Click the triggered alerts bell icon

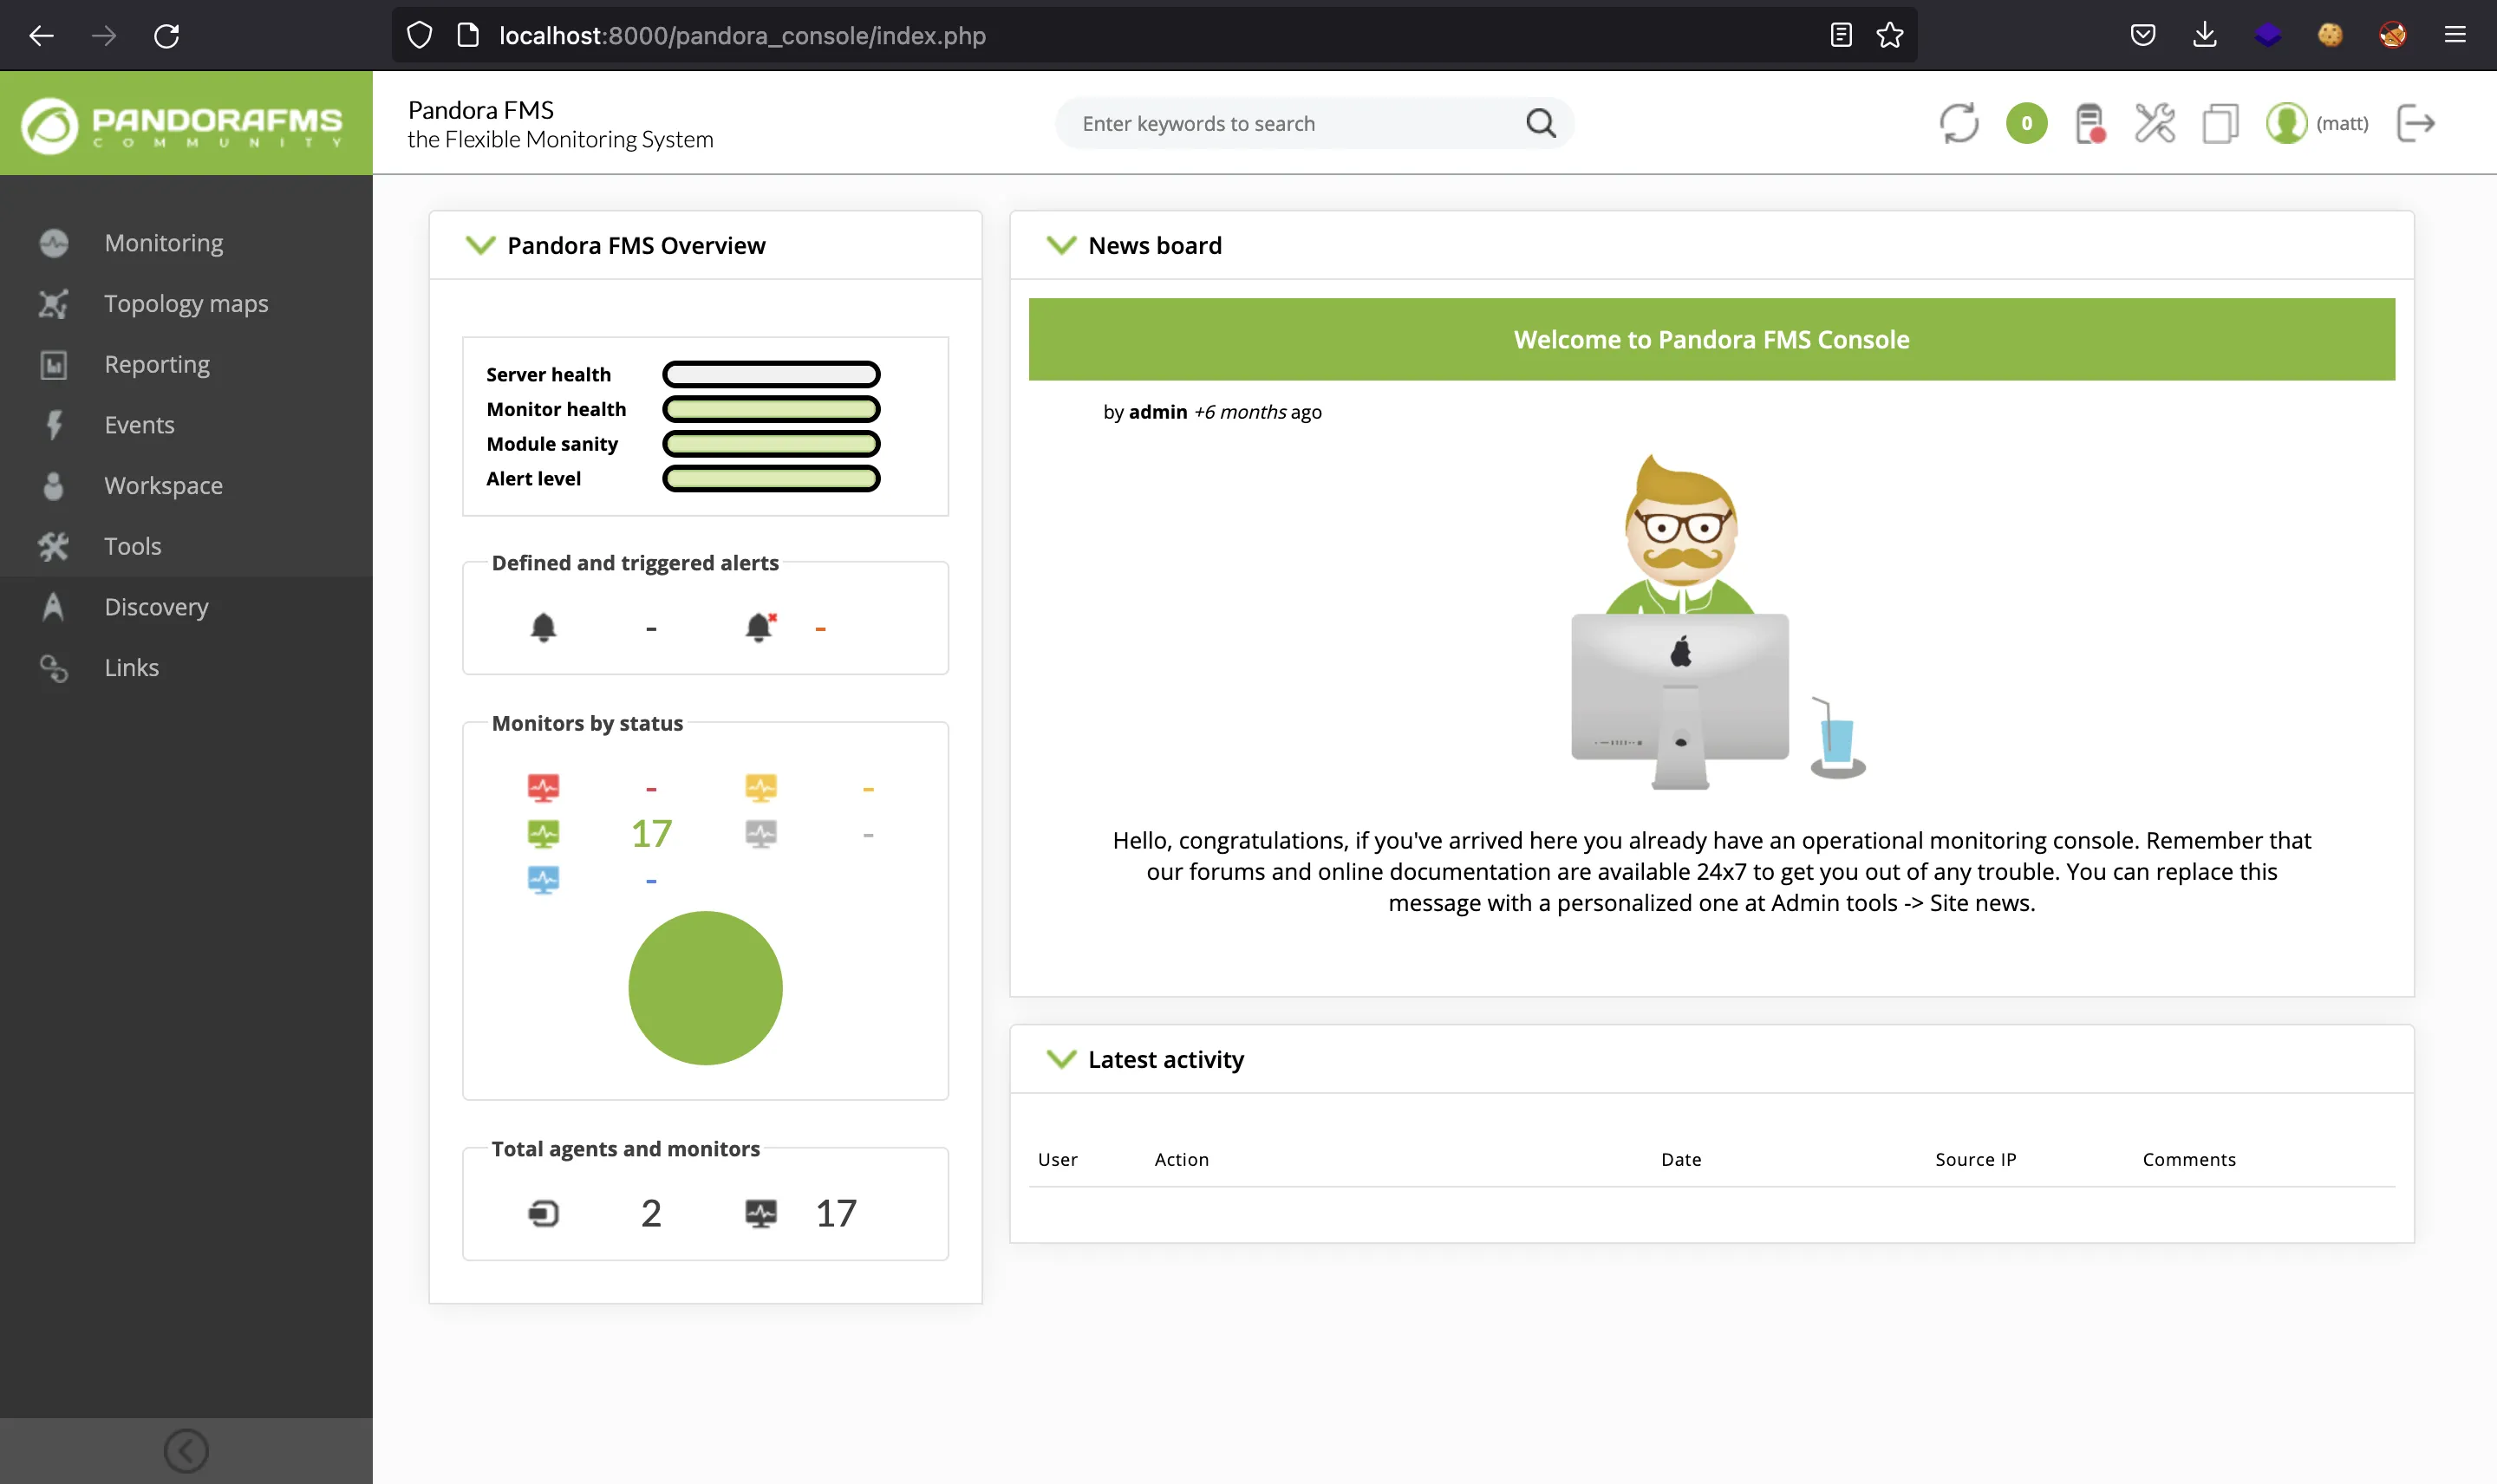(760, 627)
